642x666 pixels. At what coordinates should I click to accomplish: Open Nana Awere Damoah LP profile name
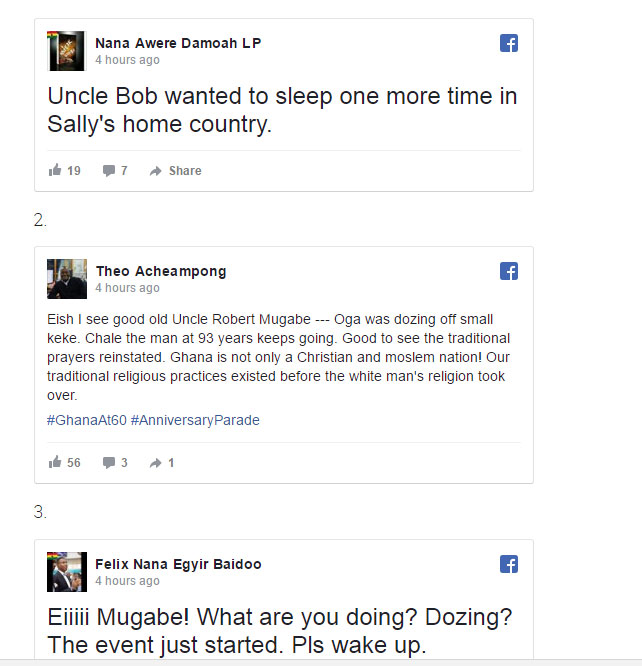point(177,43)
